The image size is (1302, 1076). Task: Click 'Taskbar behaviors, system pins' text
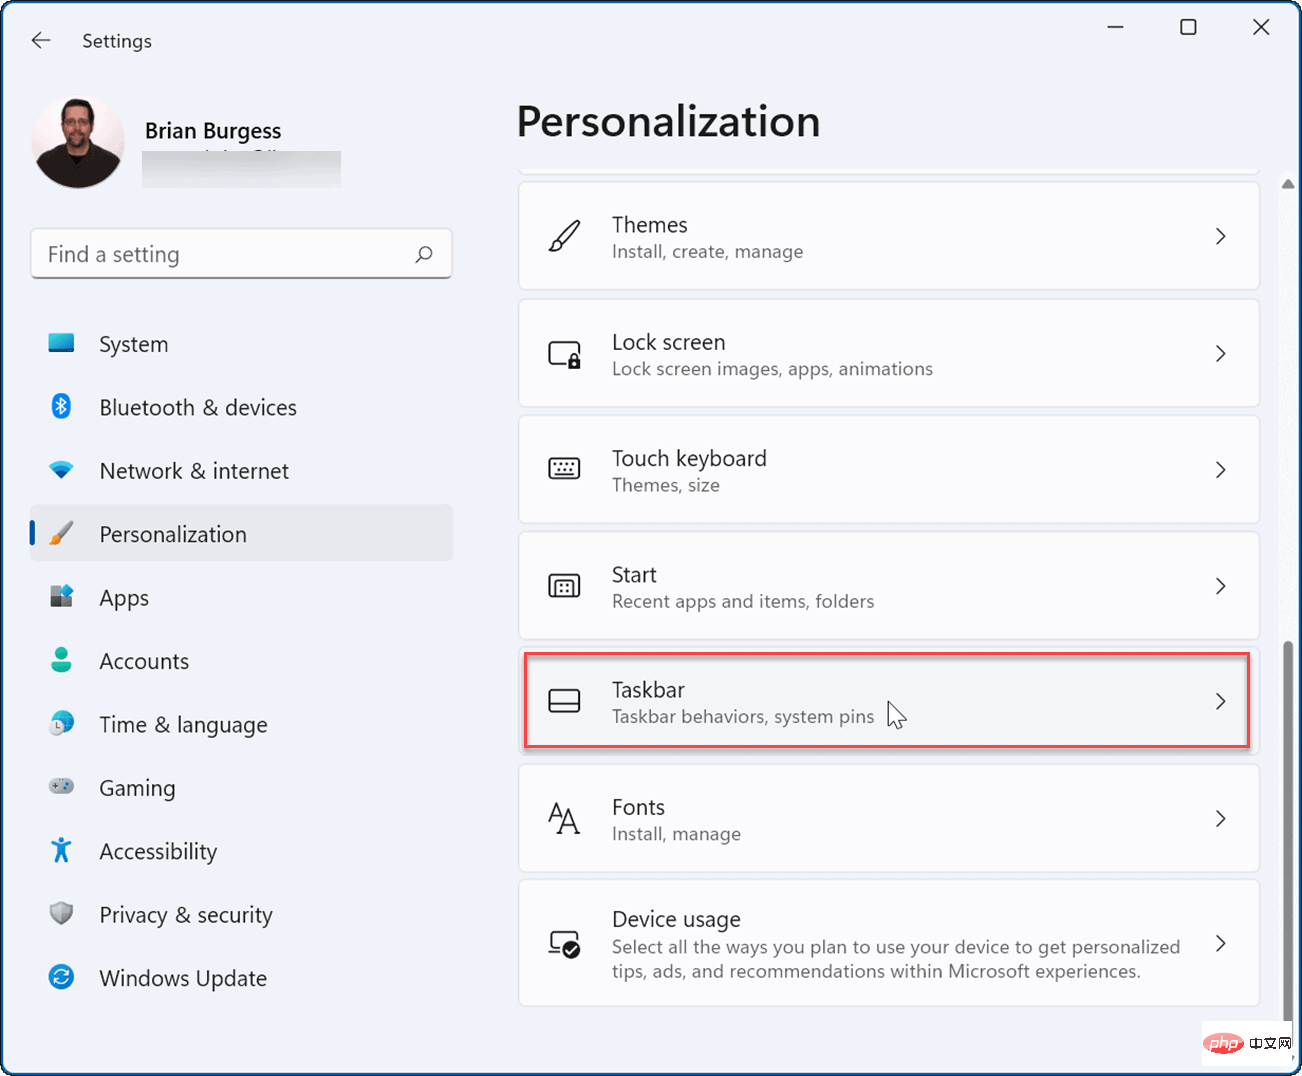pyautogui.click(x=743, y=717)
